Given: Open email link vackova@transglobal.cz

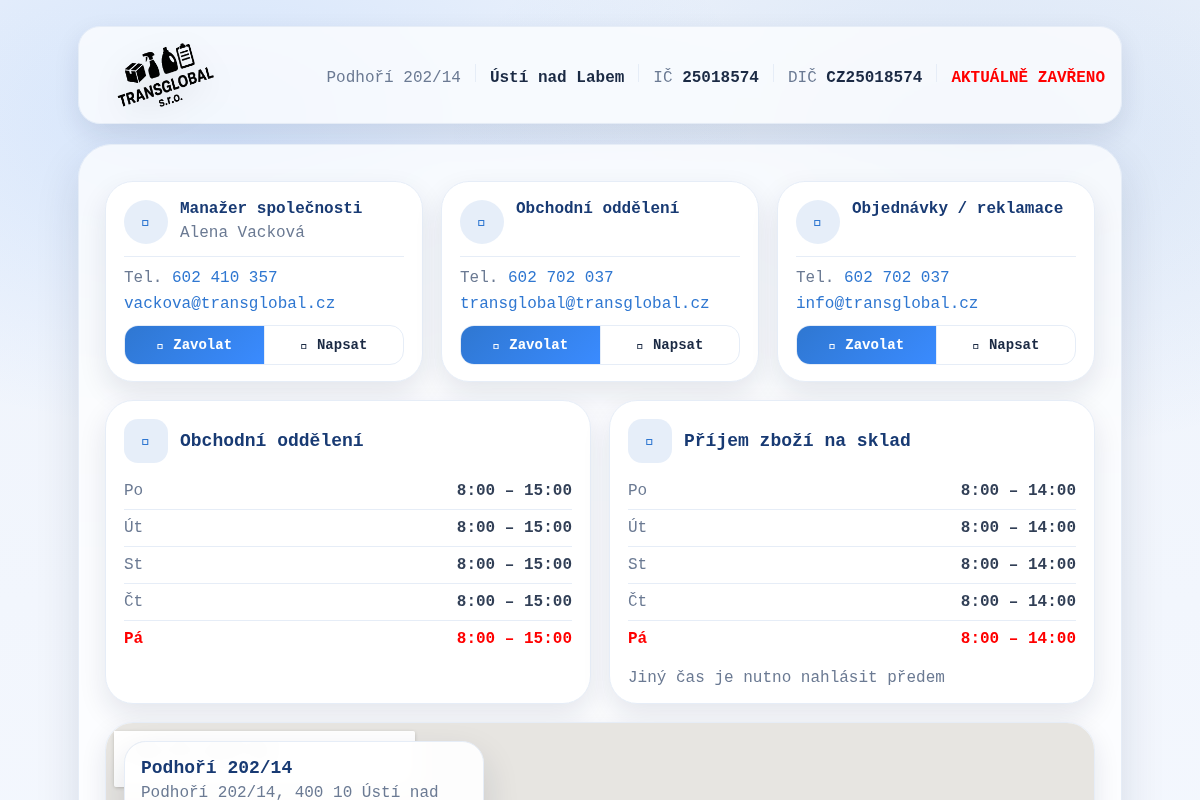Looking at the screenshot, I should point(230,303).
